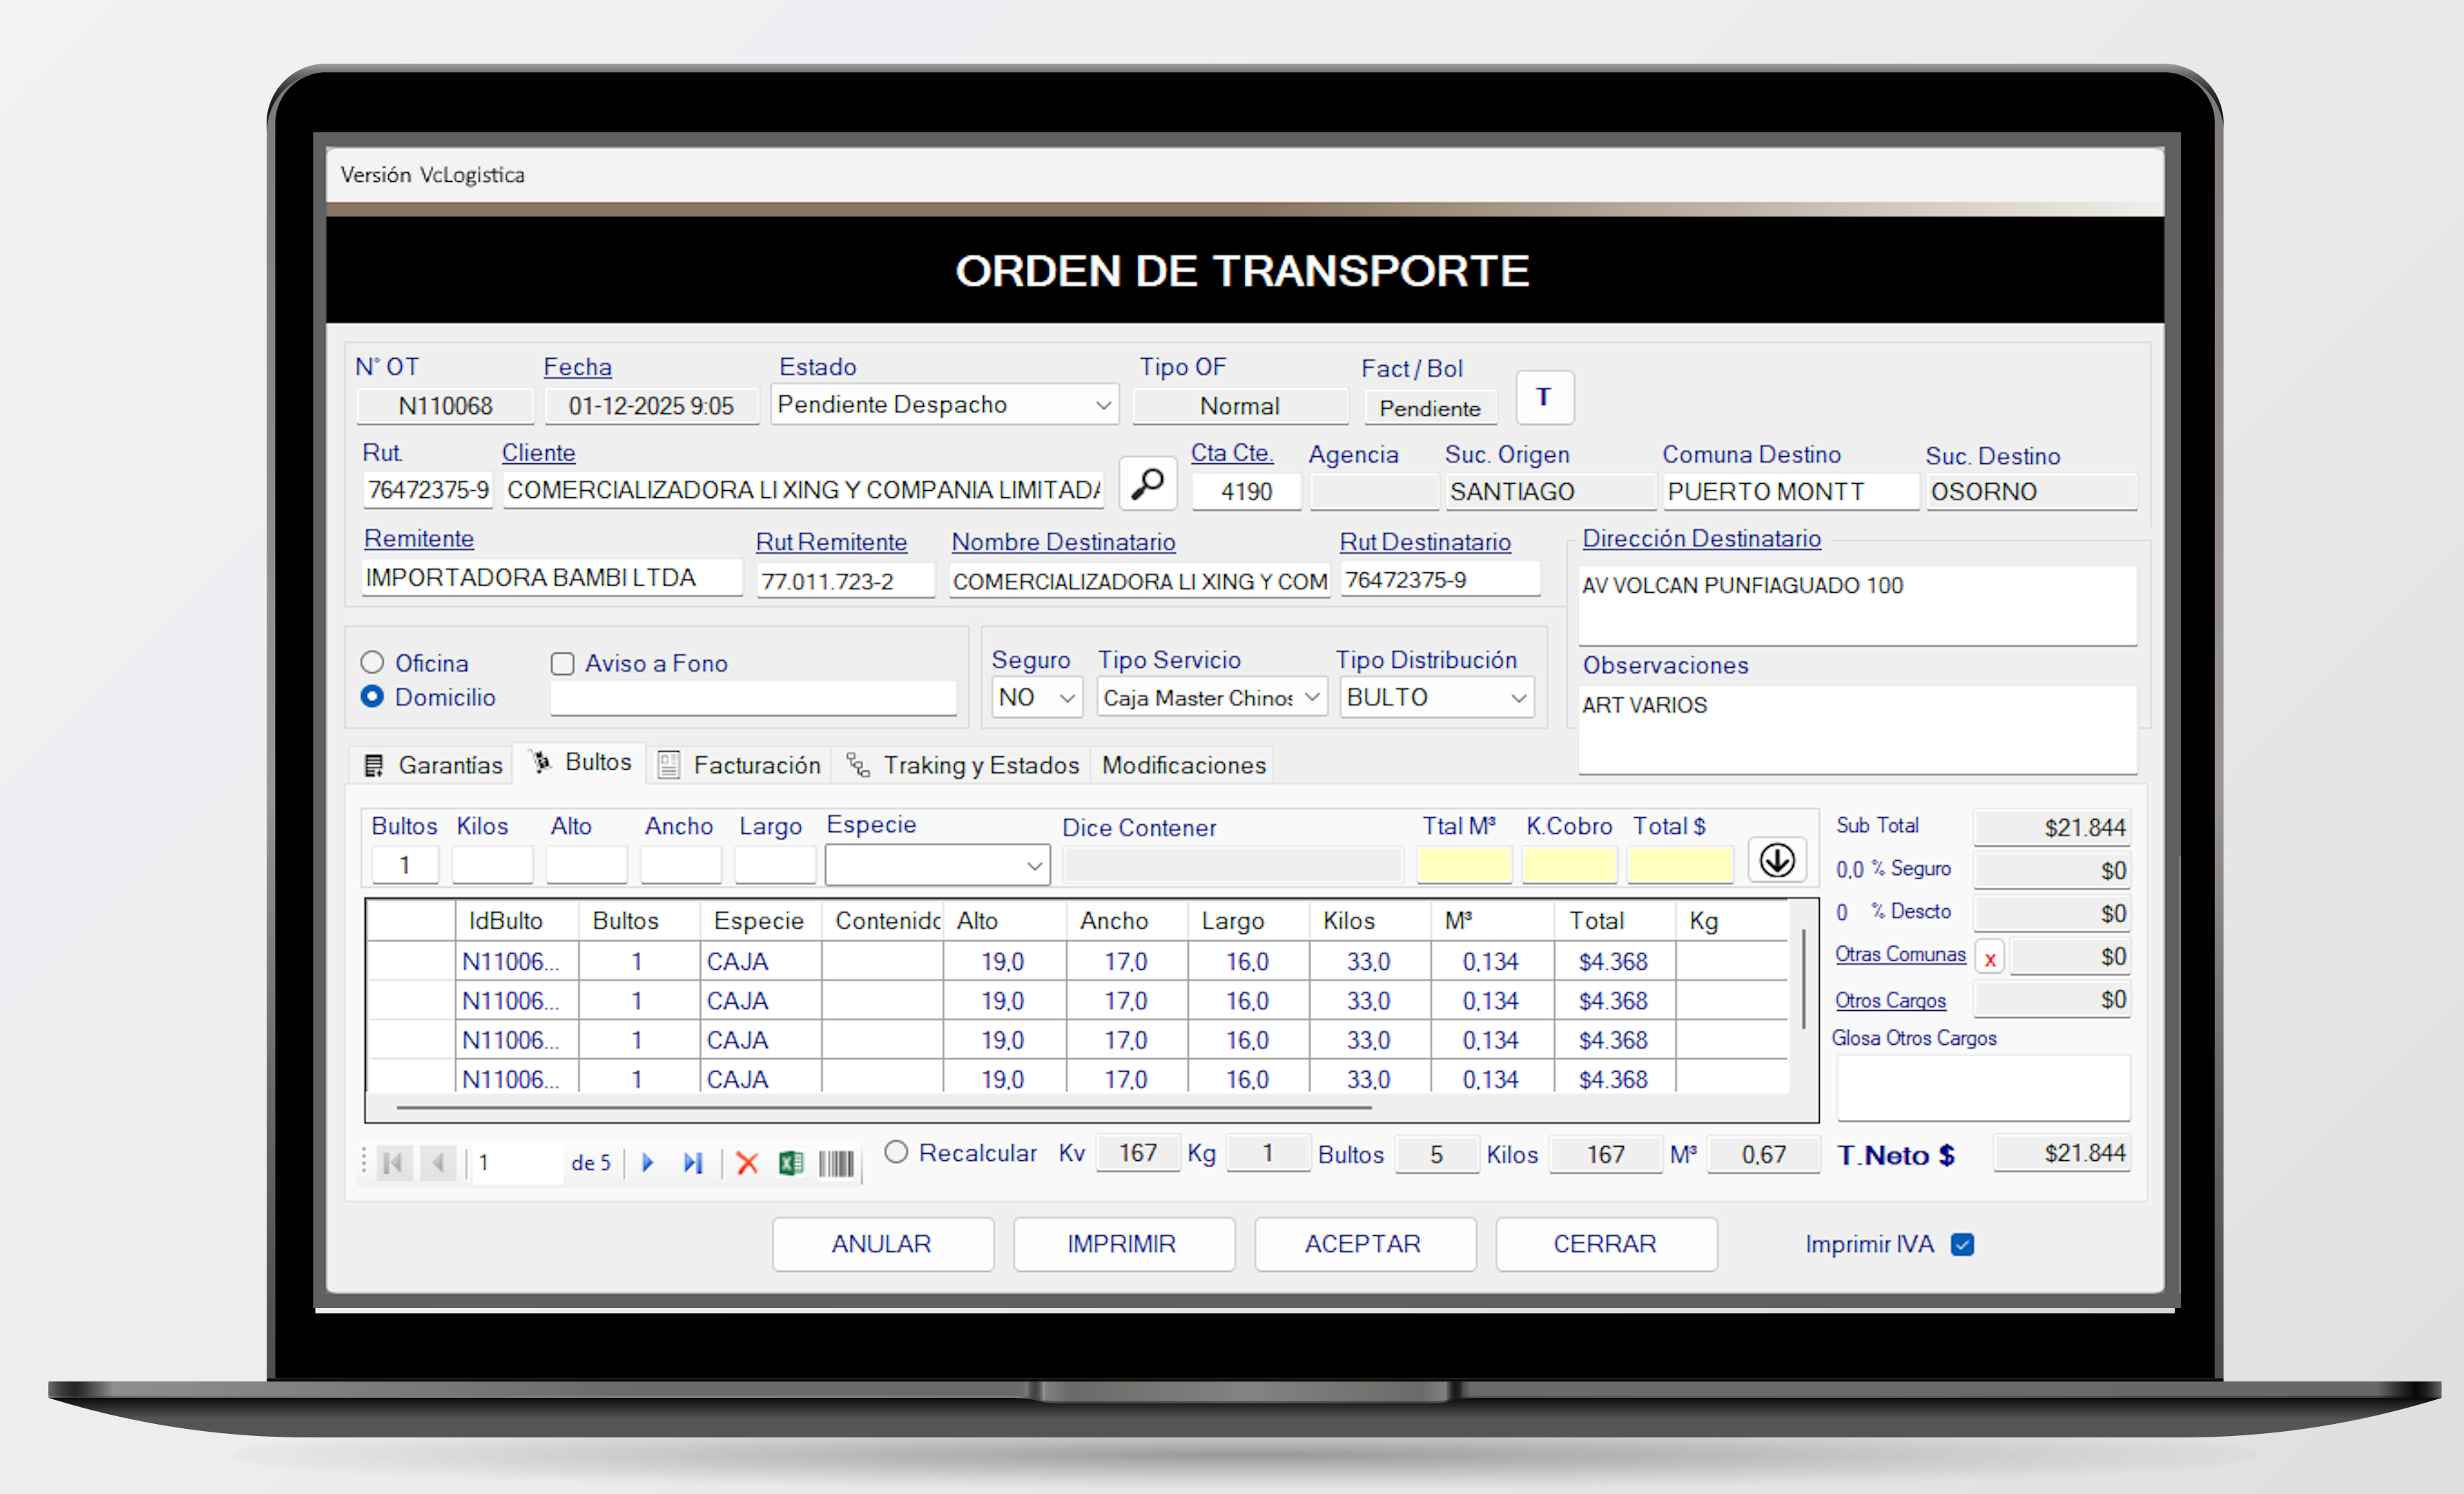2464x1494 pixels.
Task: Toggle the Imprimir IVA checkbox
Action: [x=1962, y=1244]
